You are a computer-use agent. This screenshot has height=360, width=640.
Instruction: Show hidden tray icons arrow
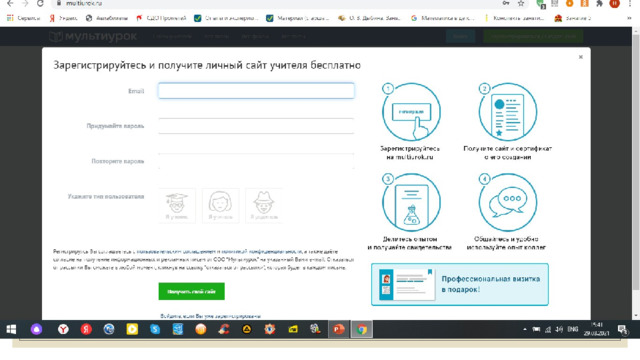(x=524, y=329)
